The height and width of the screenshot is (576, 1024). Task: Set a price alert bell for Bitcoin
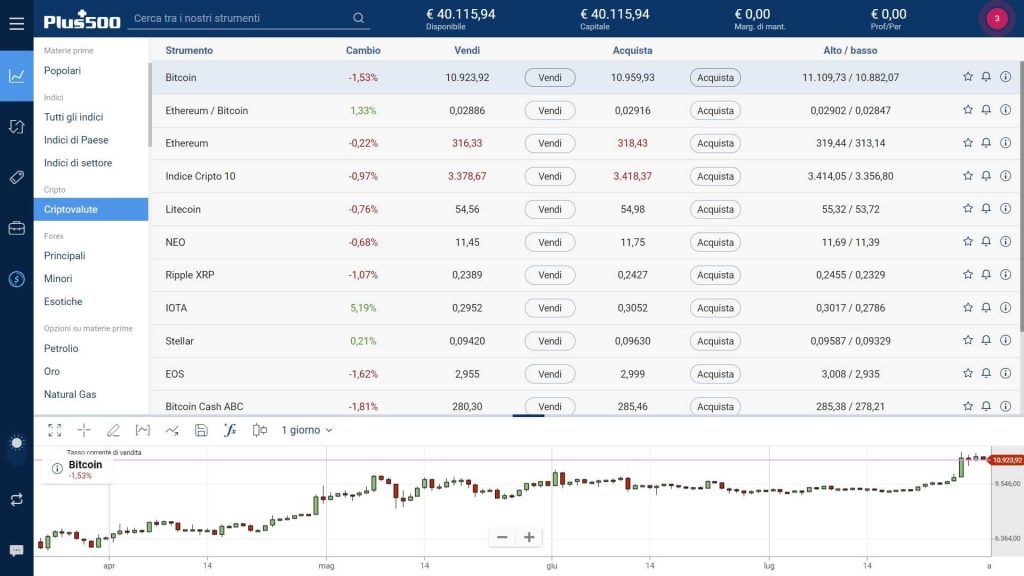(x=986, y=77)
